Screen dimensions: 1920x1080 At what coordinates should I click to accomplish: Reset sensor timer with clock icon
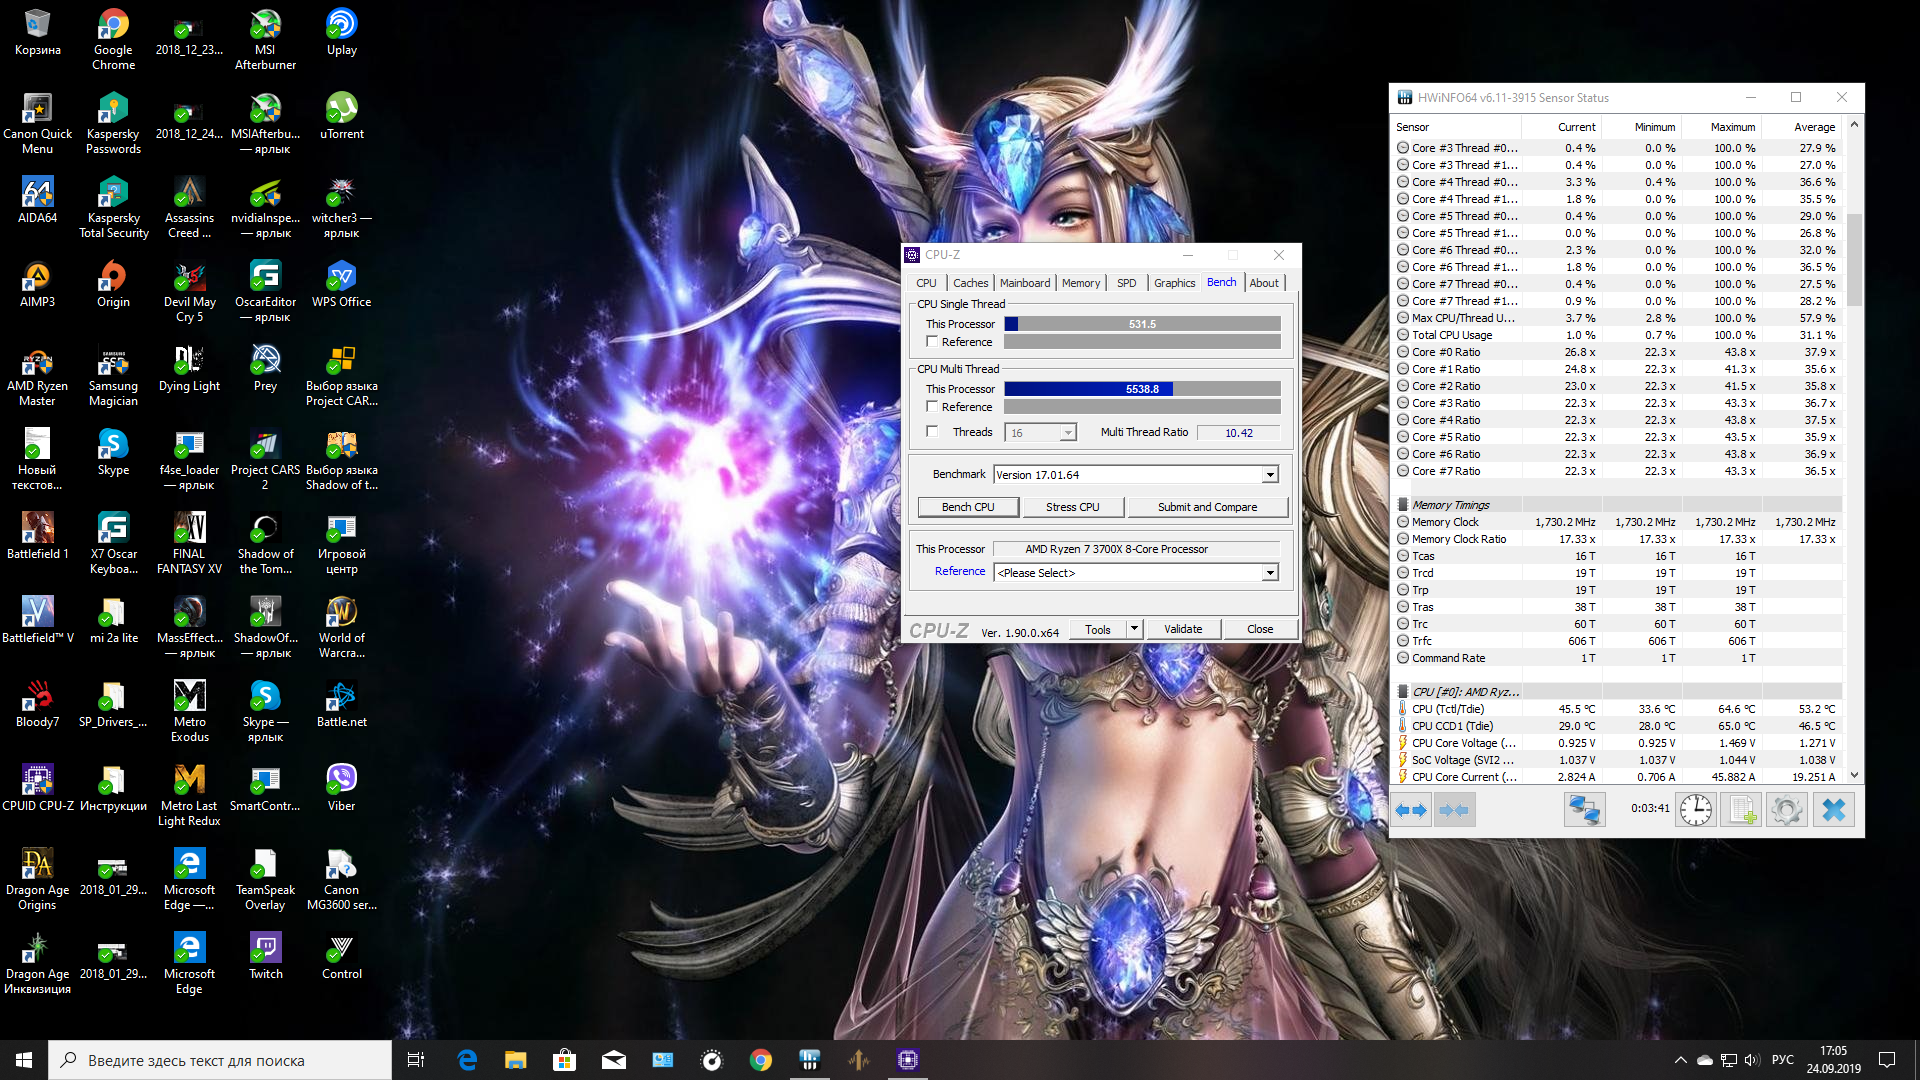click(x=1696, y=810)
